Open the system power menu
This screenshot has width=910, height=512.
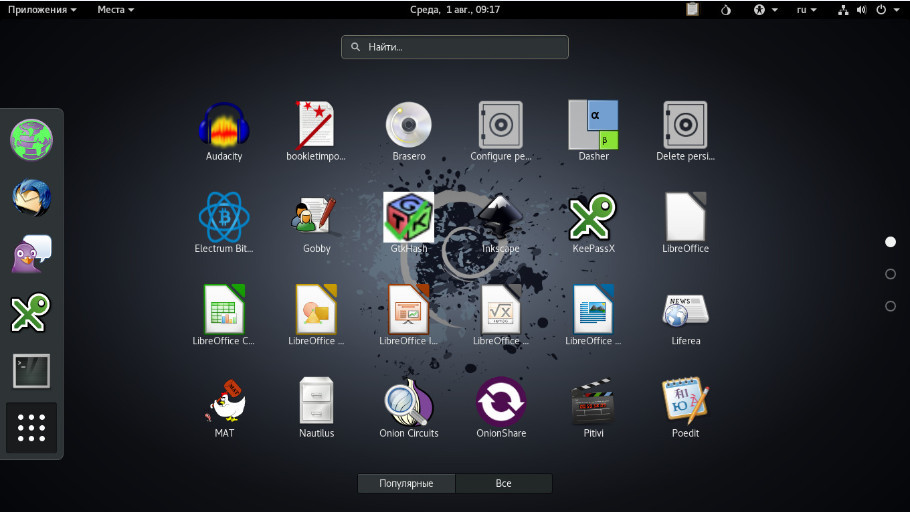pos(888,9)
